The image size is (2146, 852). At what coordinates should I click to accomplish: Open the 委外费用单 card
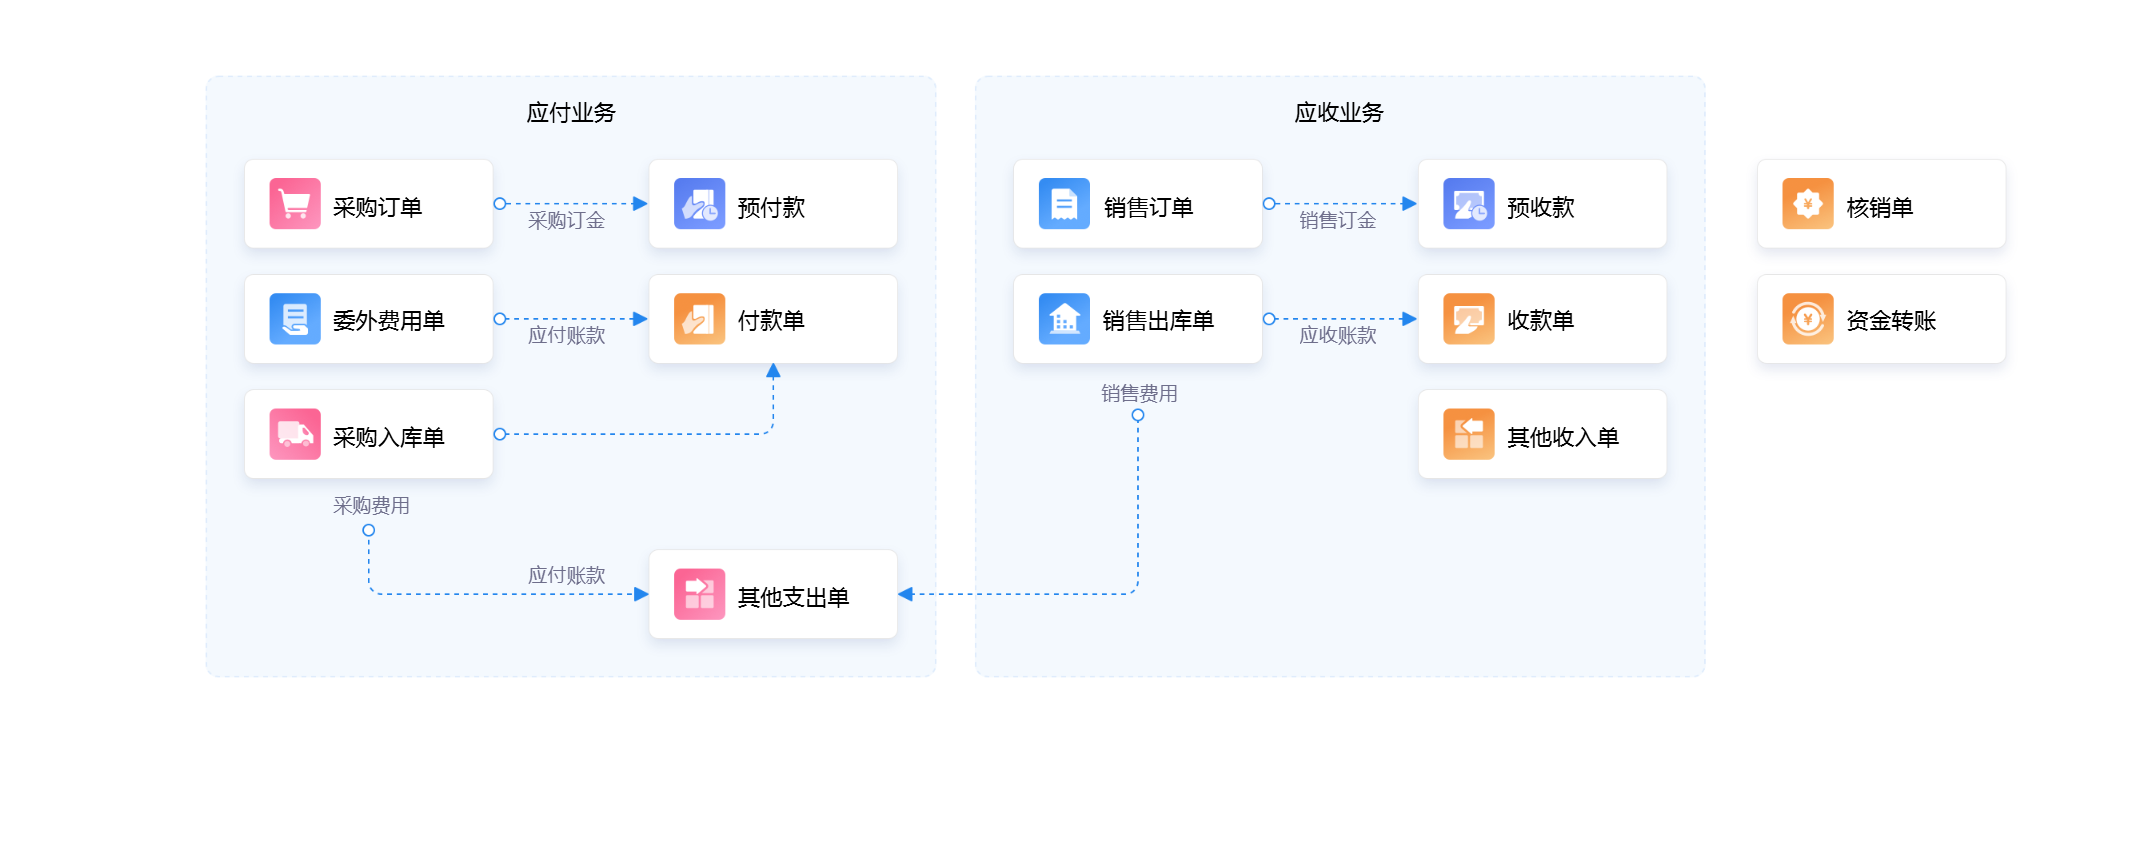pyautogui.click(x=369, y=319)
